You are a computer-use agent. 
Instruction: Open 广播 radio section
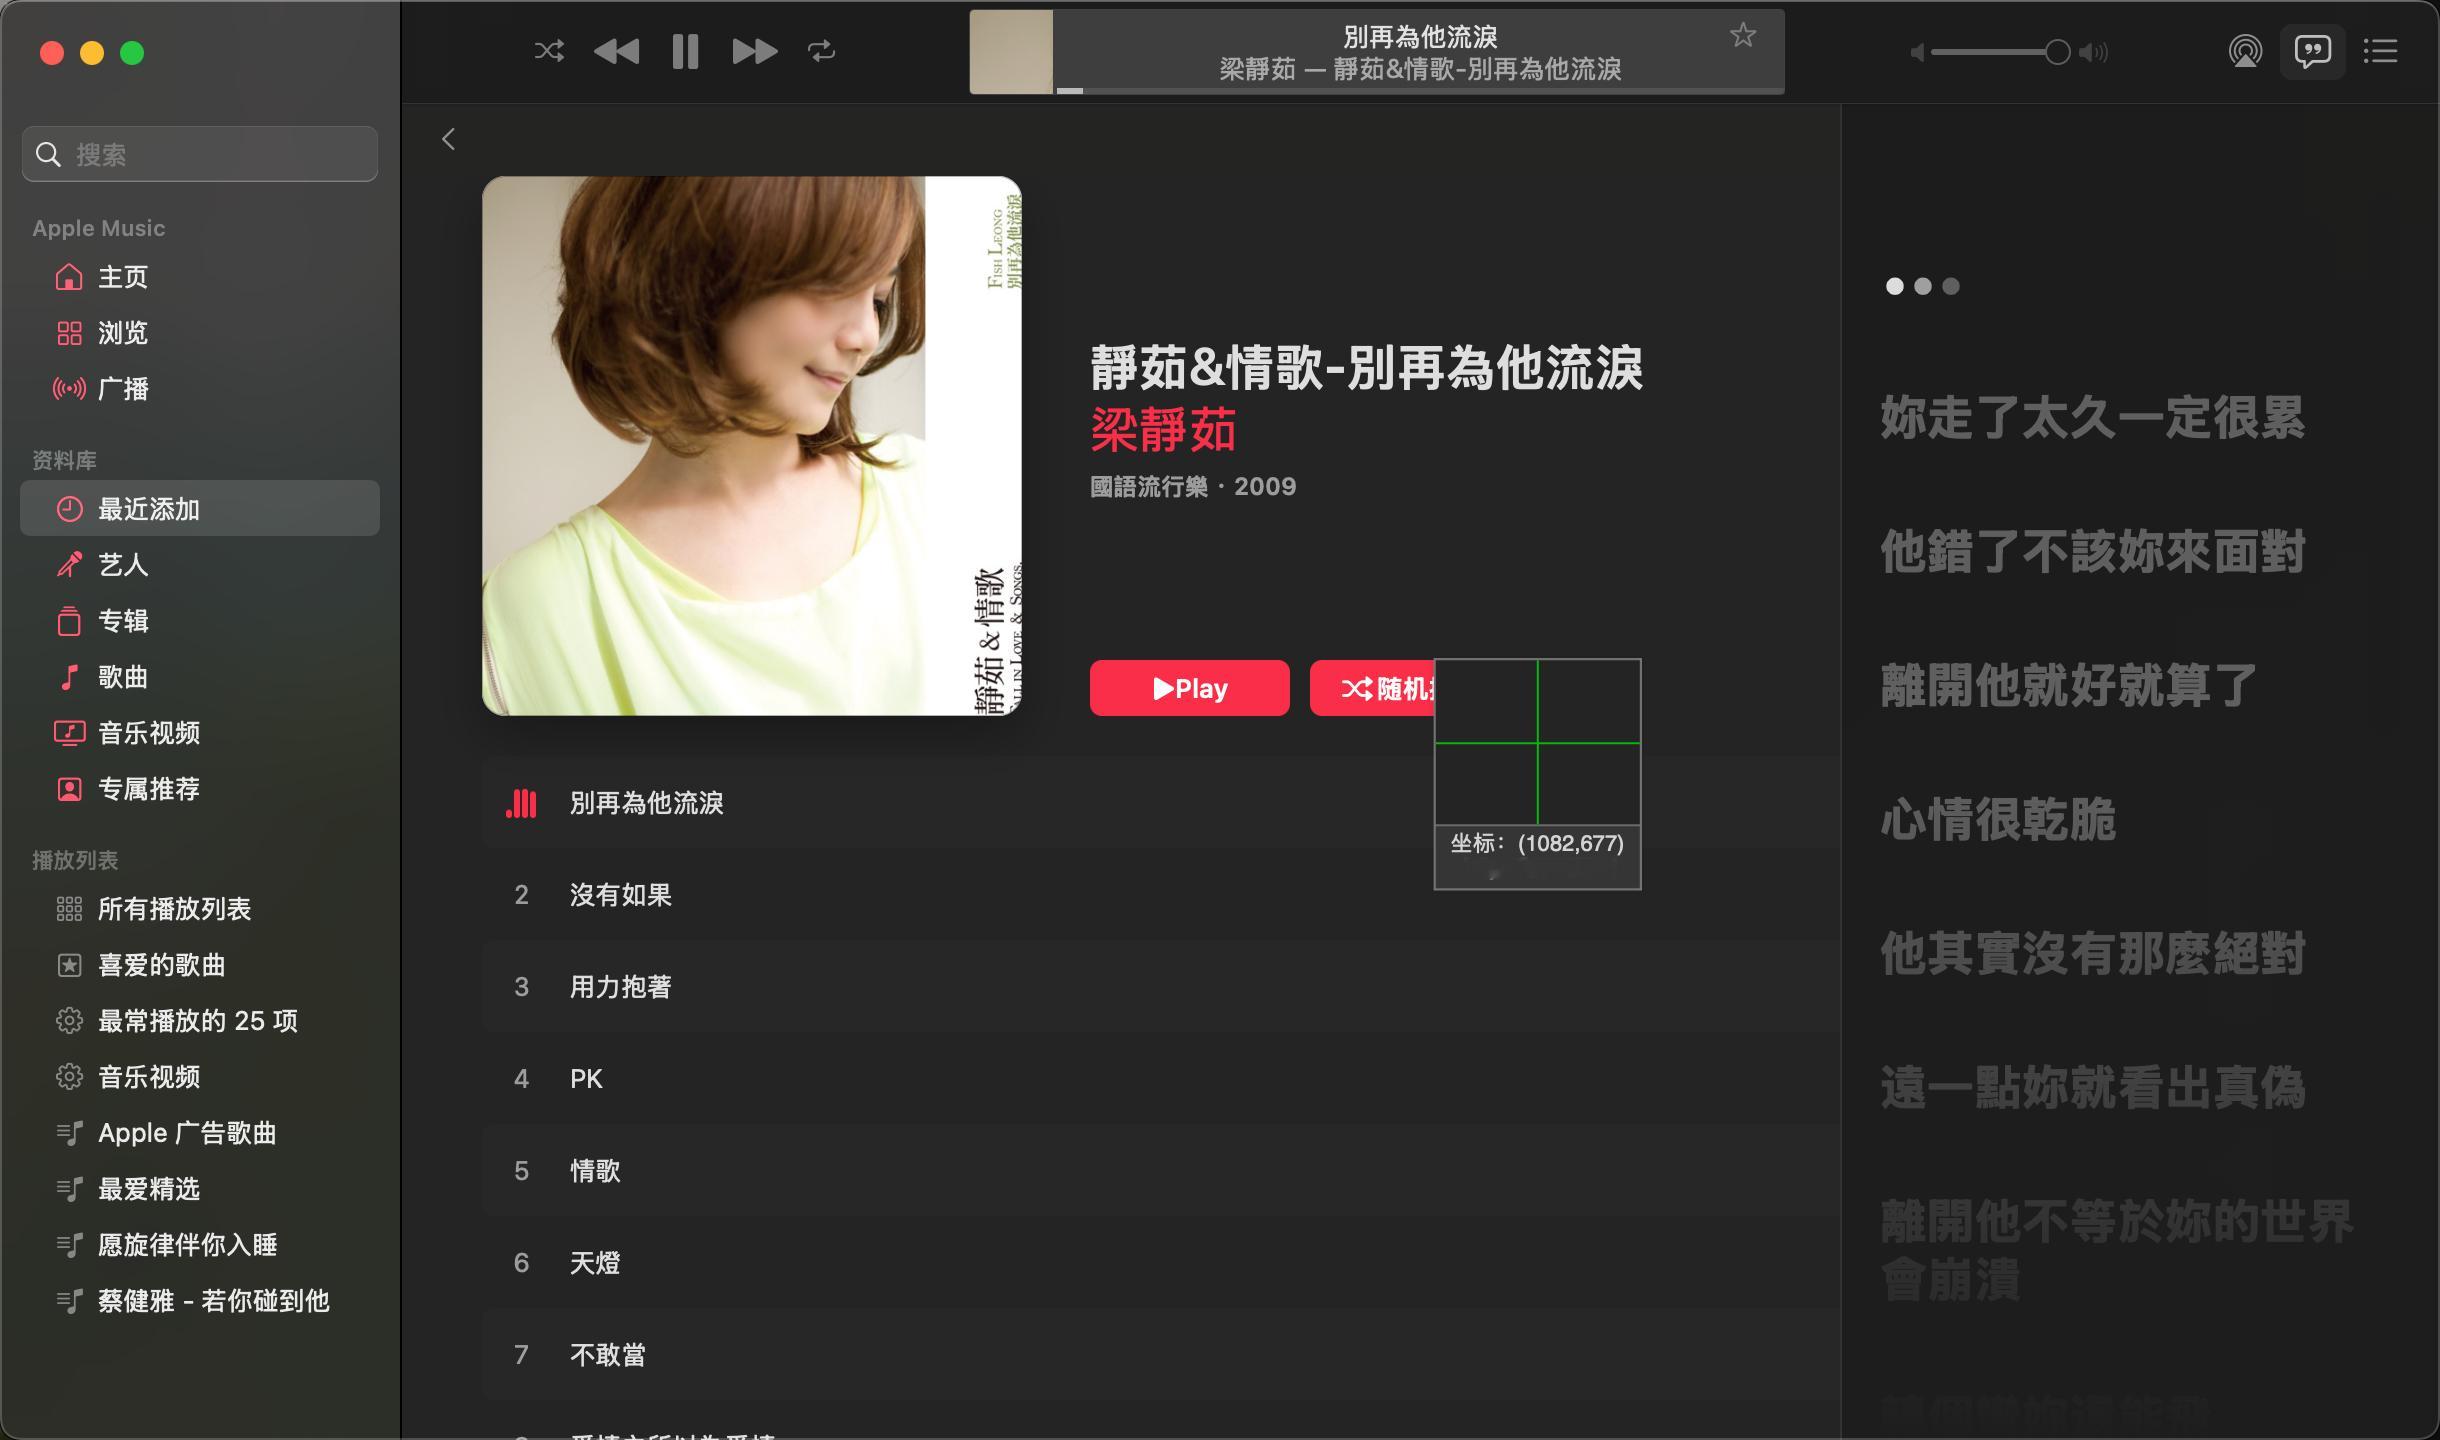click(200, 389)
